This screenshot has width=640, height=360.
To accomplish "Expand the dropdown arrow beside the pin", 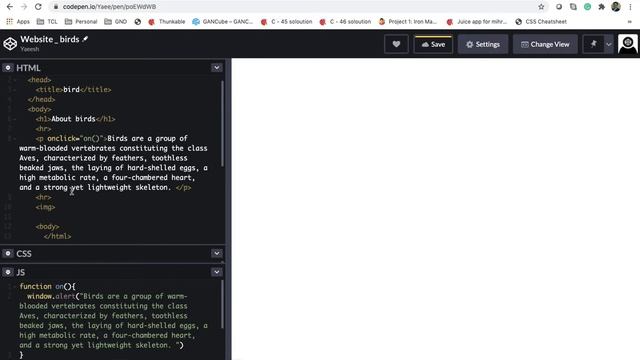I will [x=609, y=44].
